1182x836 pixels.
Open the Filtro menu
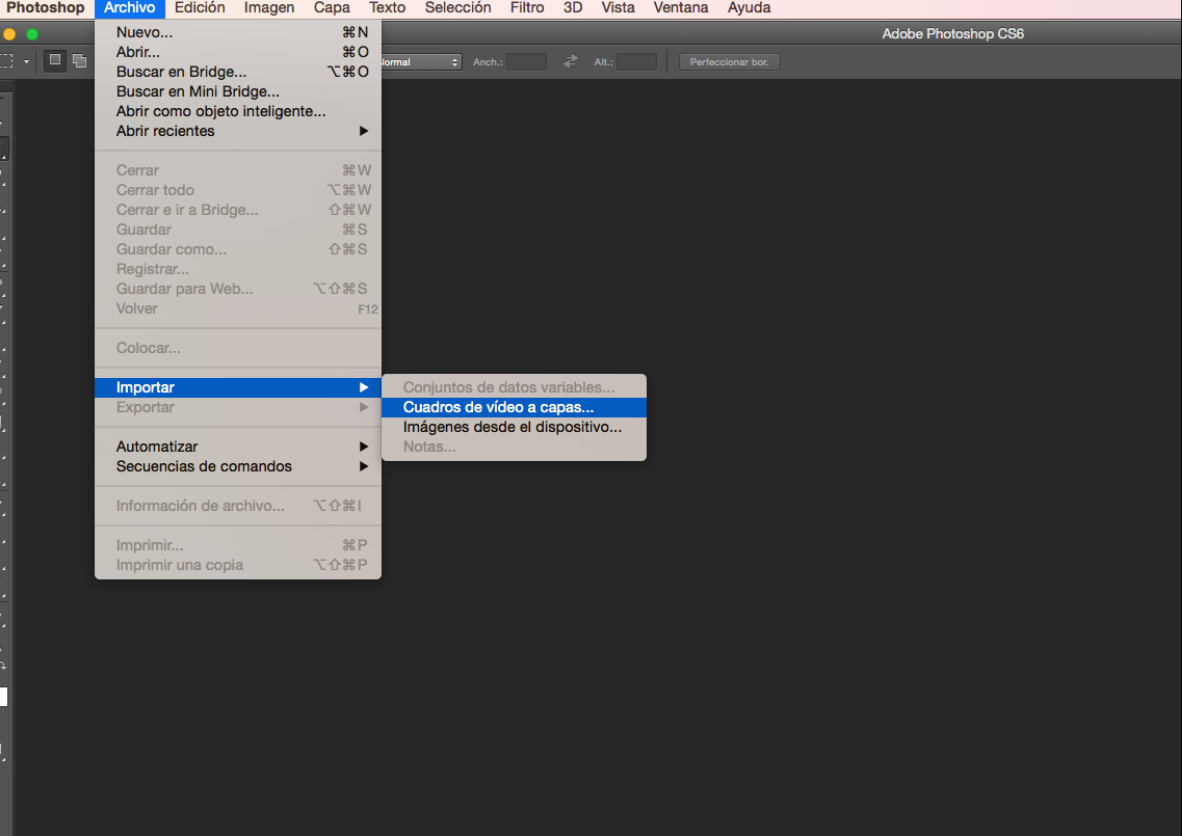[x=527, y=8]
